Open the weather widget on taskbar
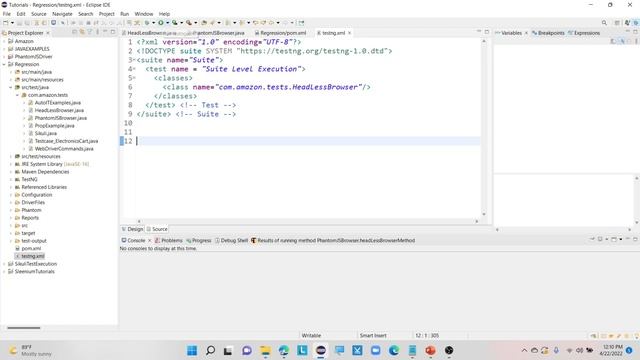The image size is (640, 360). coord(30,350)
